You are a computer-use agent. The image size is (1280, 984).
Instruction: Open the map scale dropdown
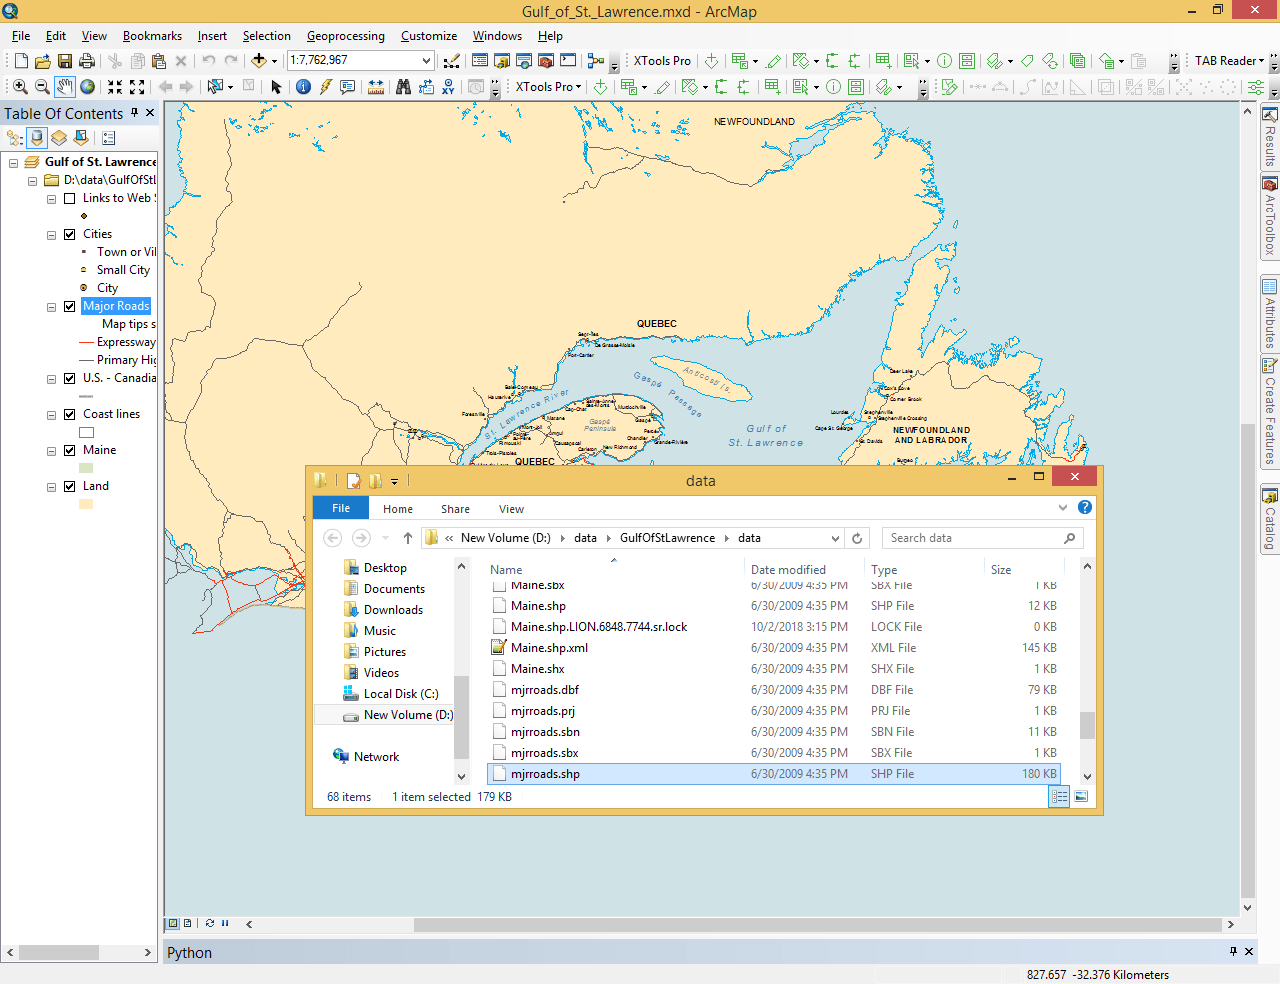[x=426, y=61]
